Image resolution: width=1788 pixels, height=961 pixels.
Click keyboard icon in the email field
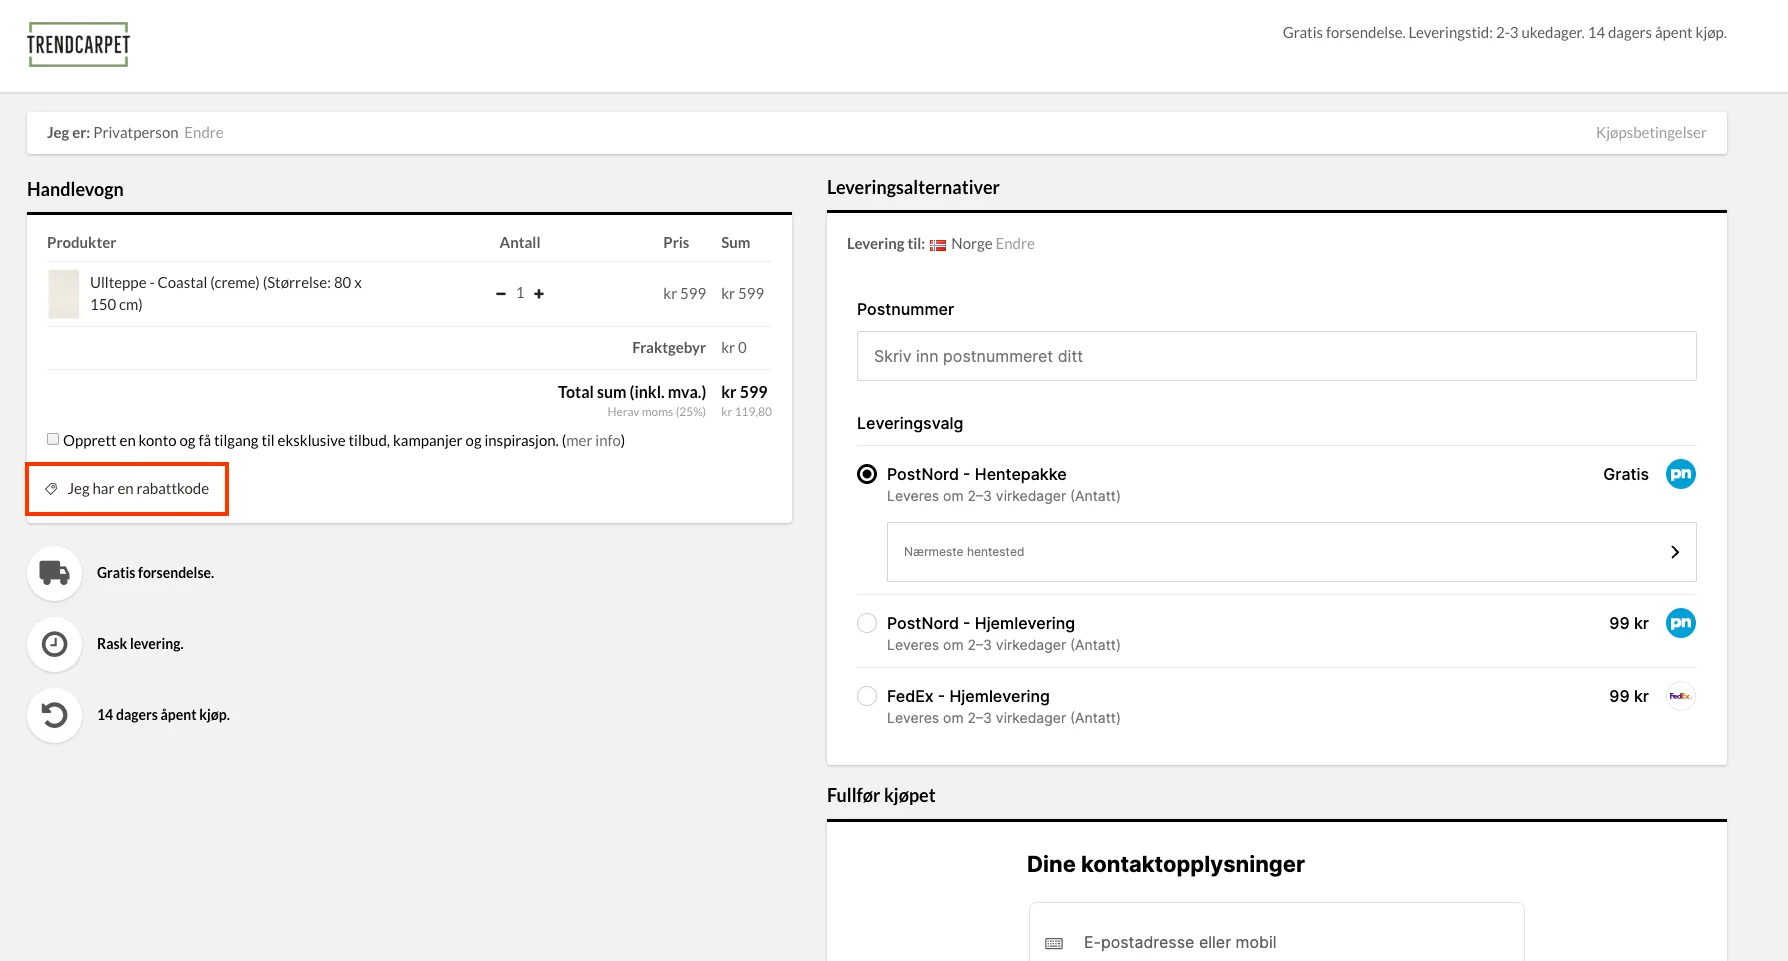pos(1054,943)
